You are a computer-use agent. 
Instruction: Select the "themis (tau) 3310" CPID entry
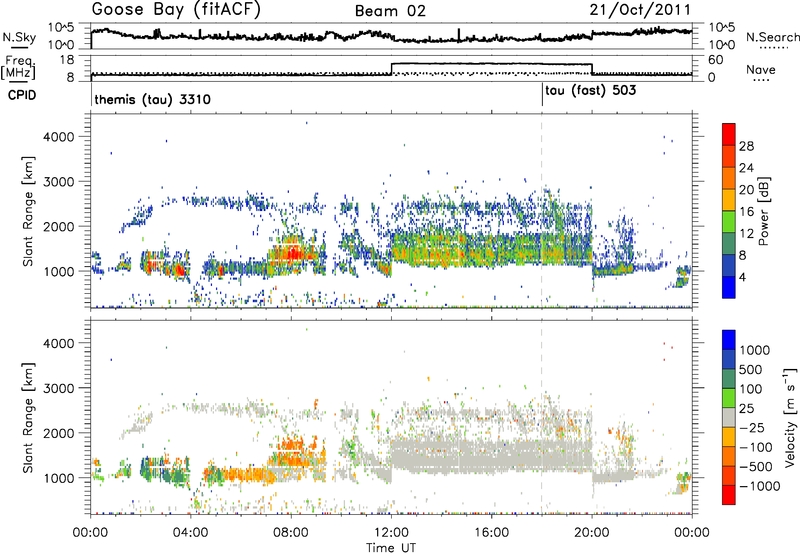coord(152,99)
